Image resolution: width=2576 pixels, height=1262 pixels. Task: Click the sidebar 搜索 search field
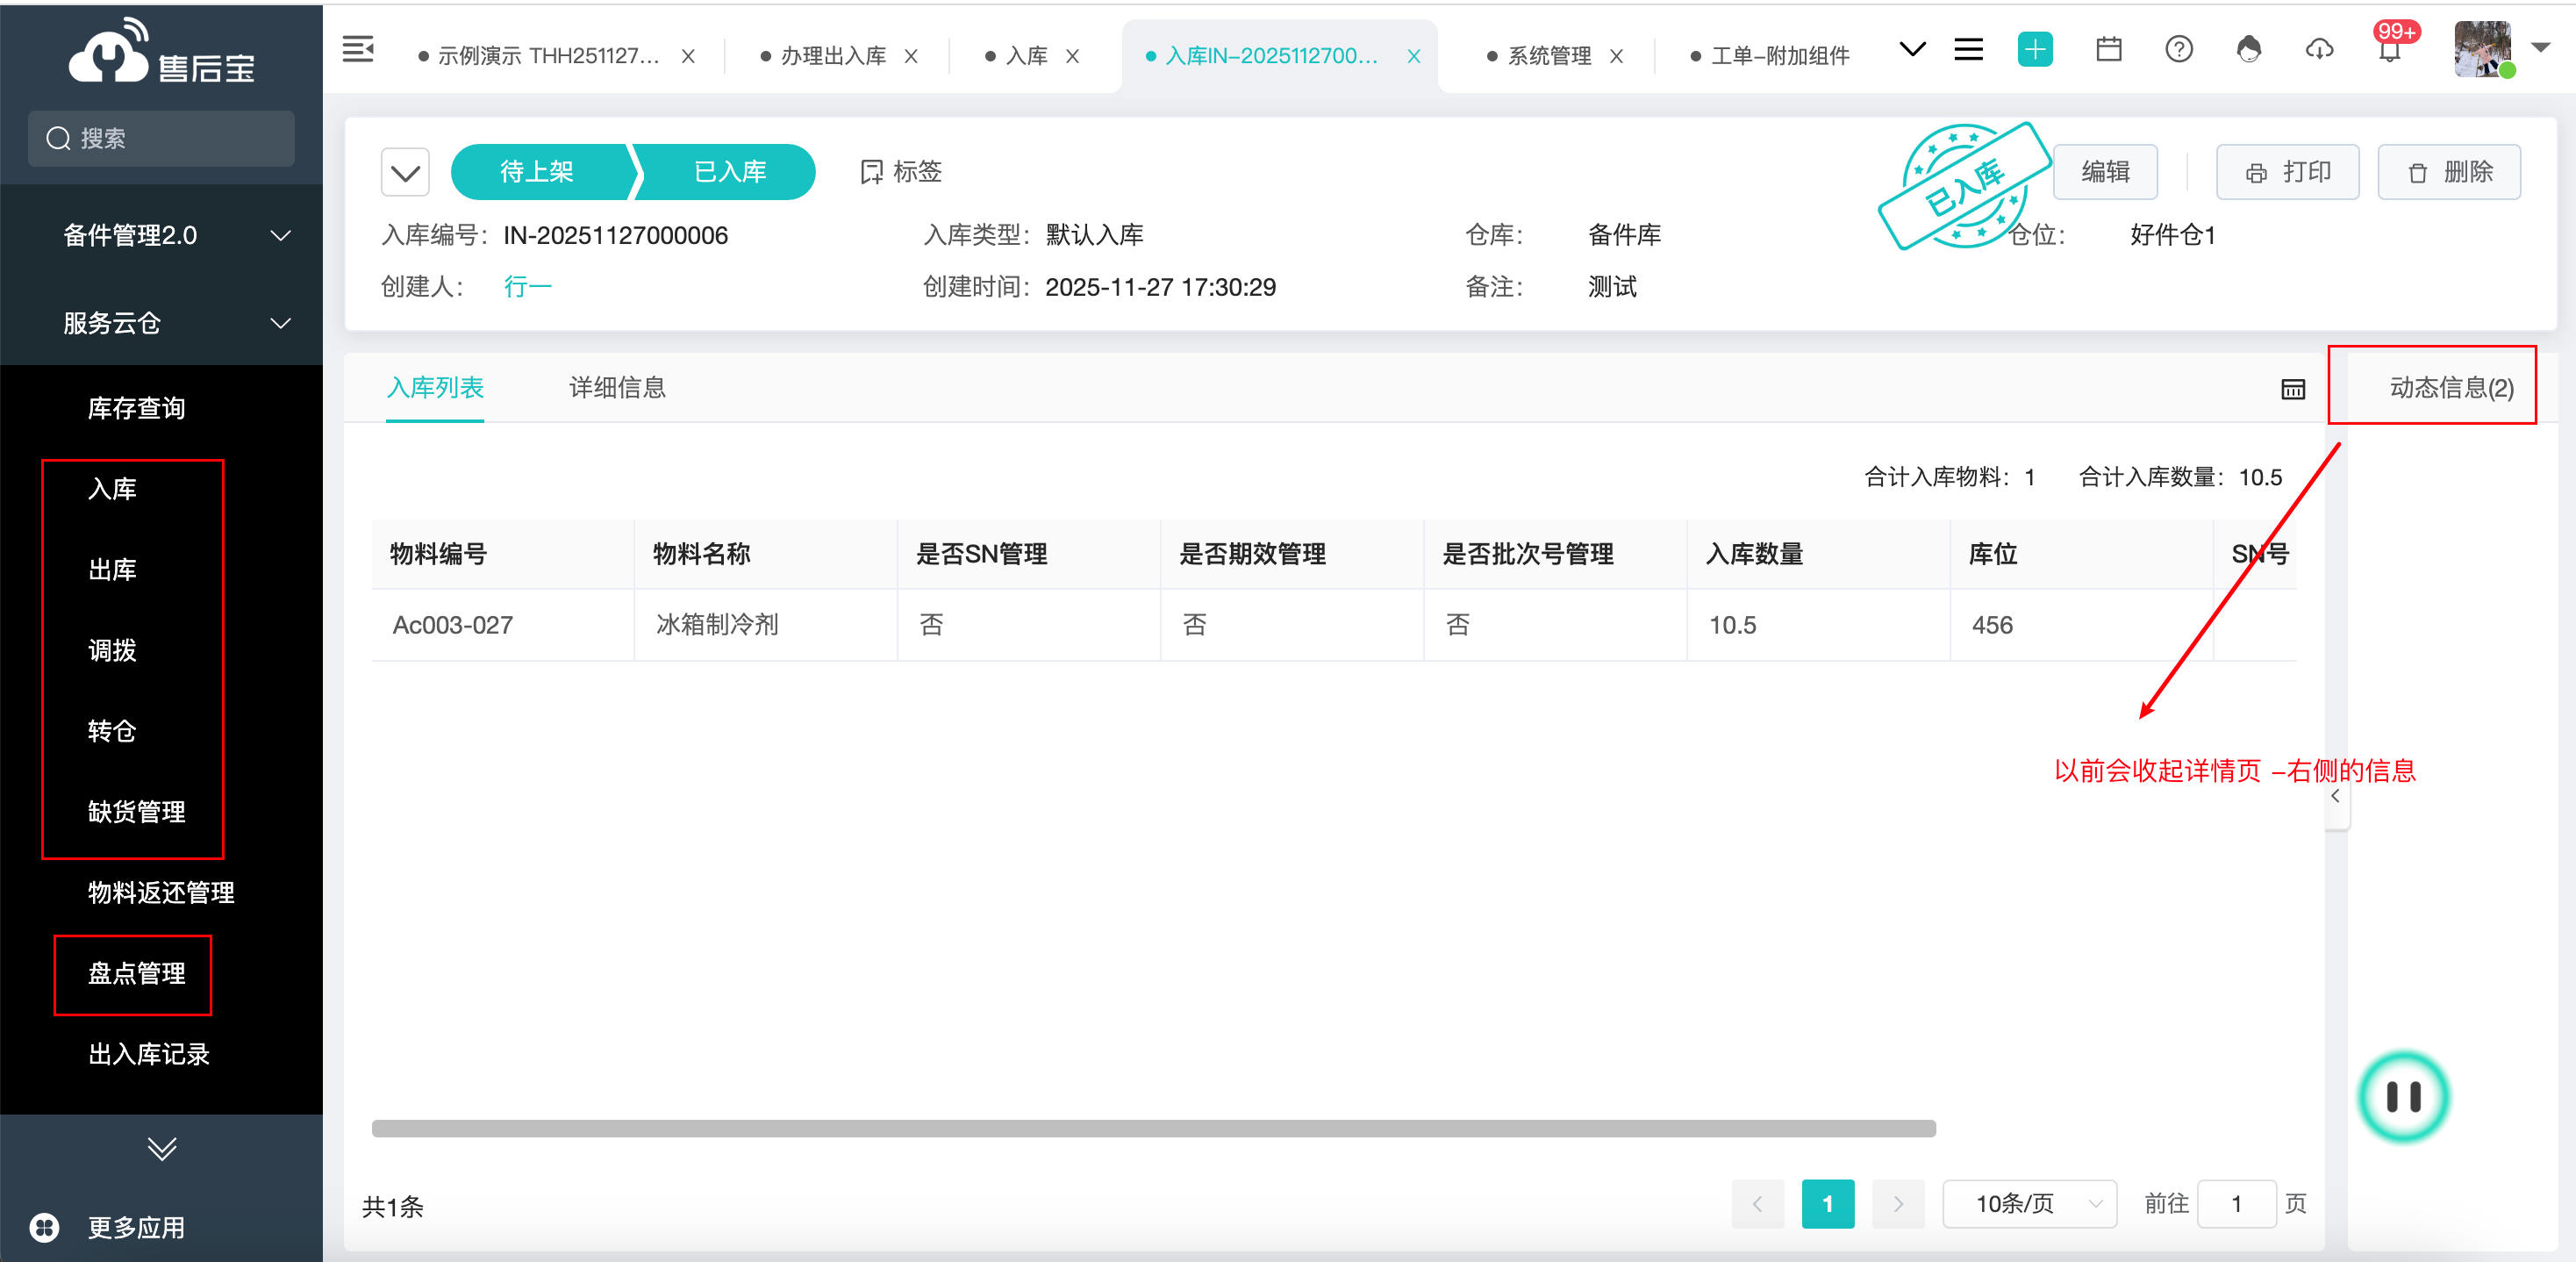click(162, 139)
